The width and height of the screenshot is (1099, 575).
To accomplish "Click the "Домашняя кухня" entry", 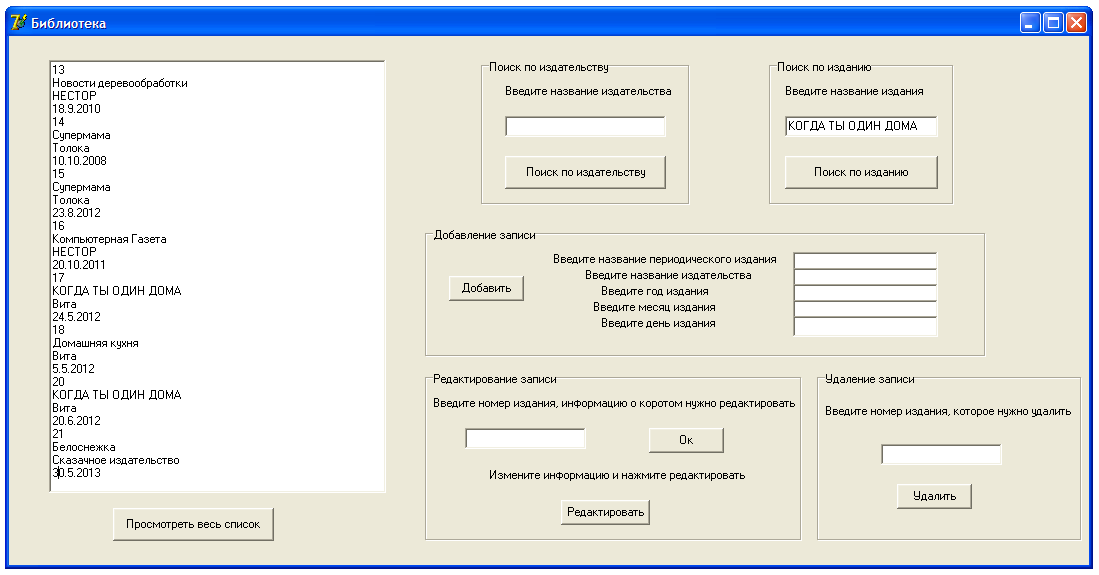I will pos(95,343).
